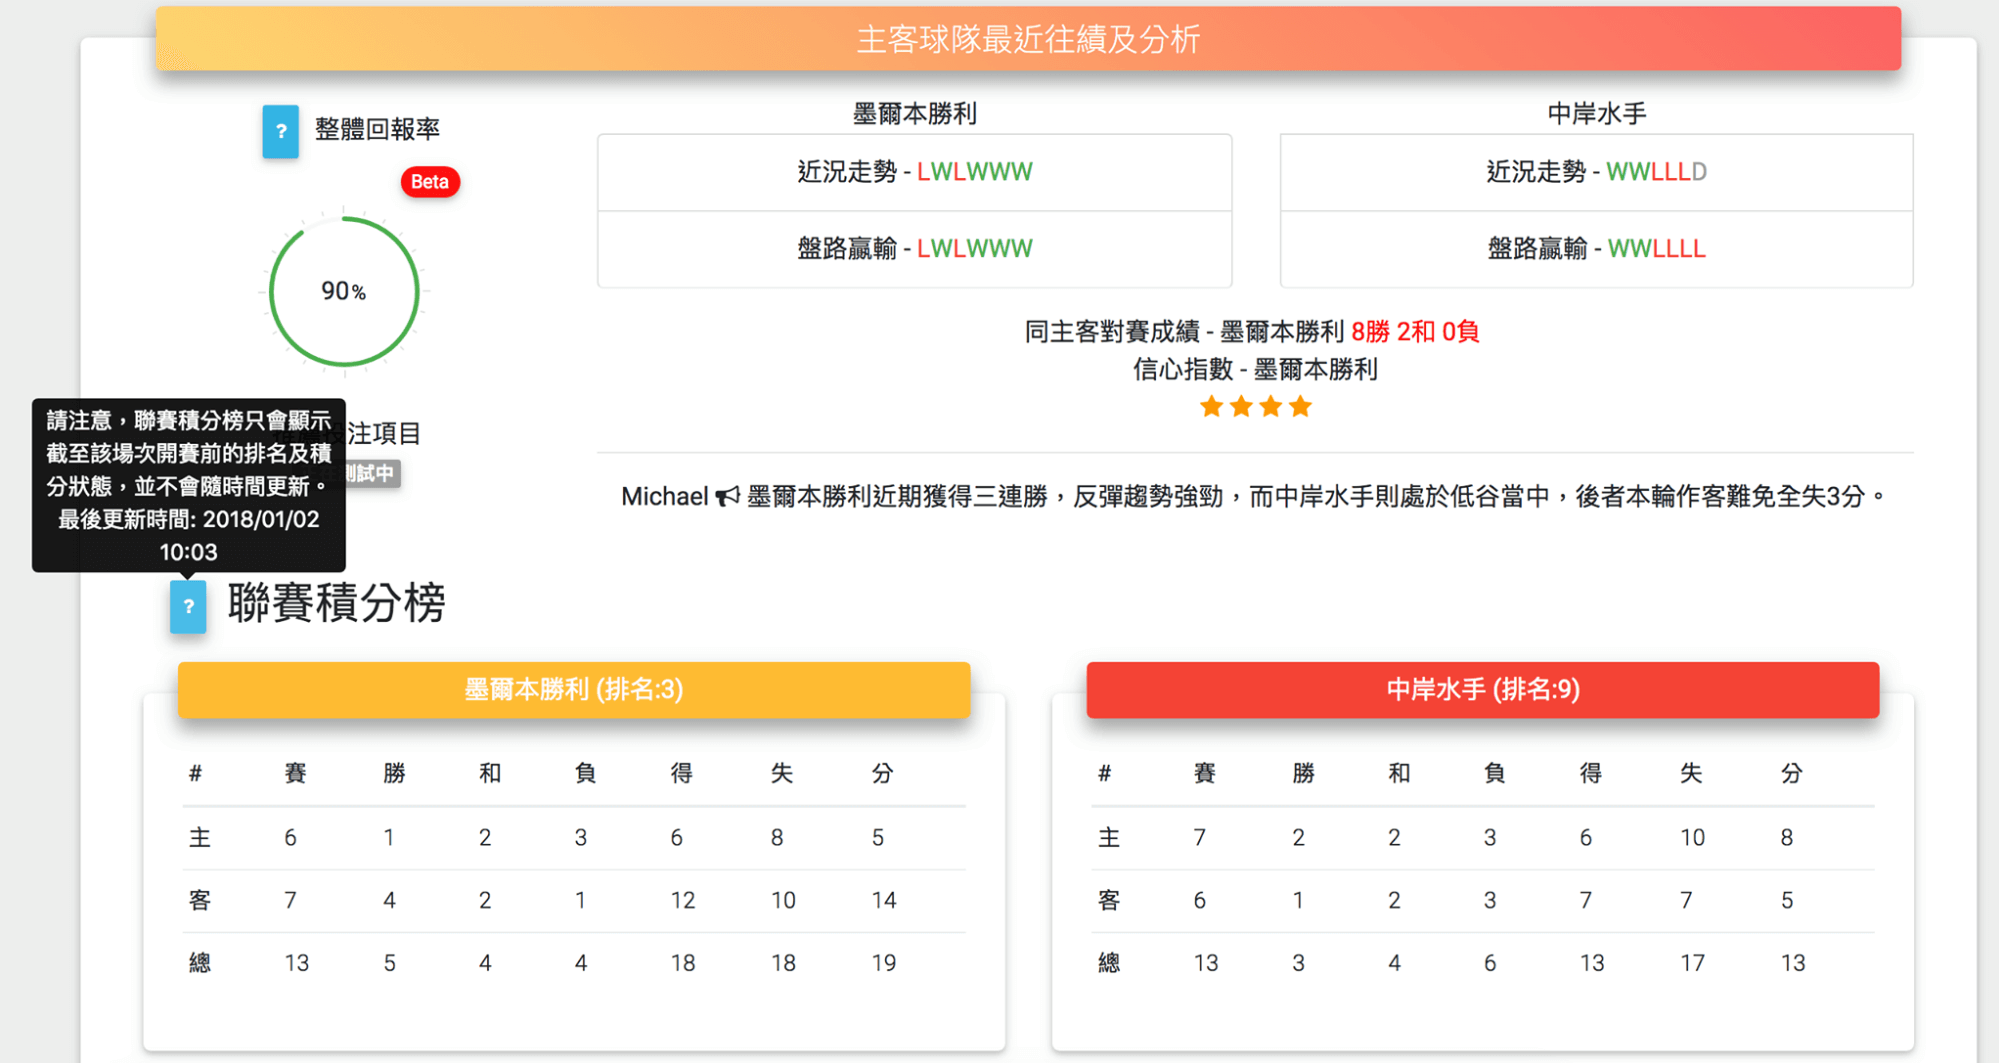Click the 主 row label in 墨爾本勝利 table
Viewport: 1999px width, 1063px height.
[x=200, y=838]
